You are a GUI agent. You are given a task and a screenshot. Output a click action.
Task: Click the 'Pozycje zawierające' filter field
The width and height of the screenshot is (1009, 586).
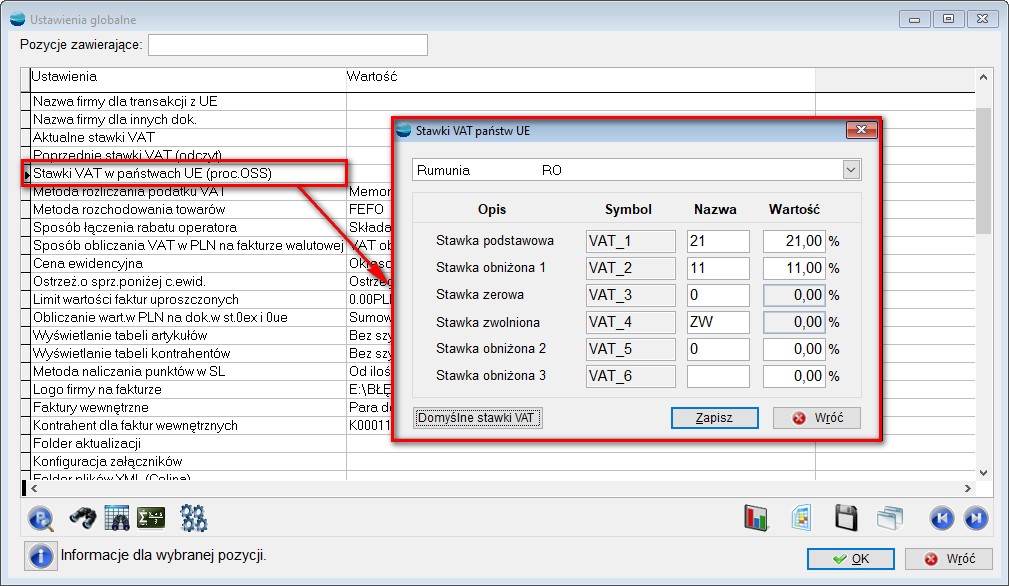click(287, 45)
